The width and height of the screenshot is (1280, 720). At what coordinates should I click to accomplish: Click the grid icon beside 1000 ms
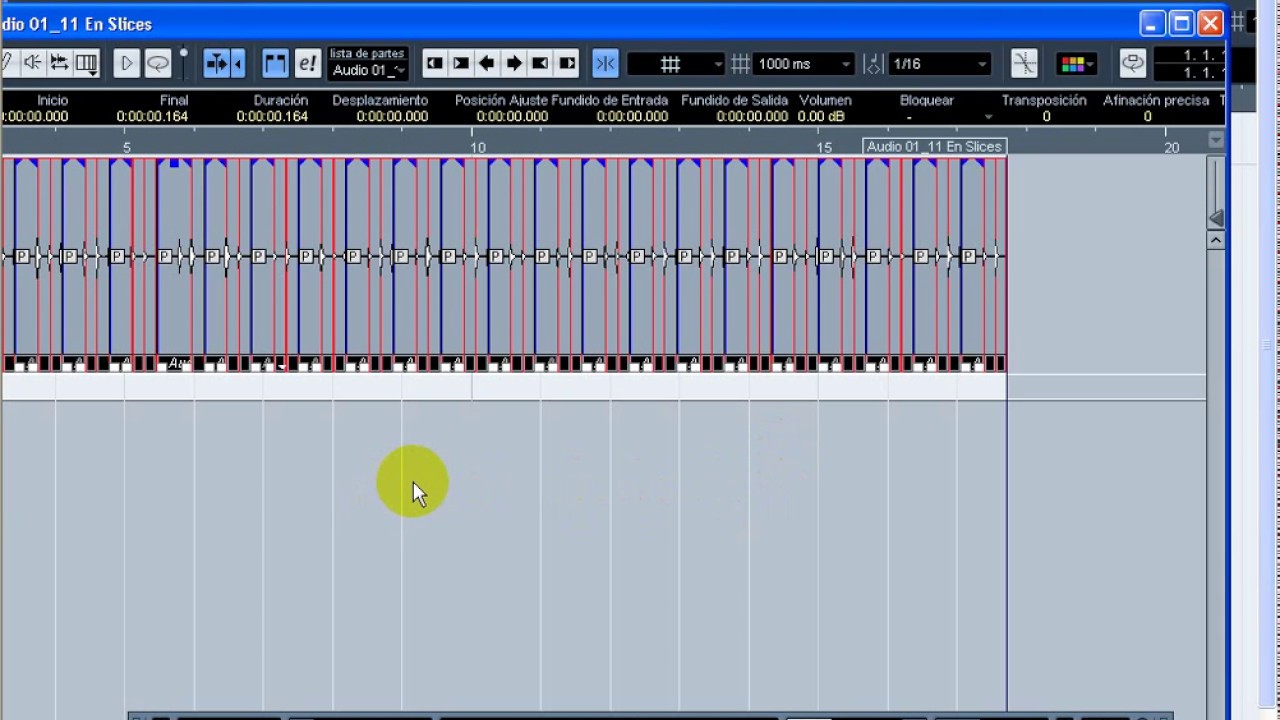(740, 64)
